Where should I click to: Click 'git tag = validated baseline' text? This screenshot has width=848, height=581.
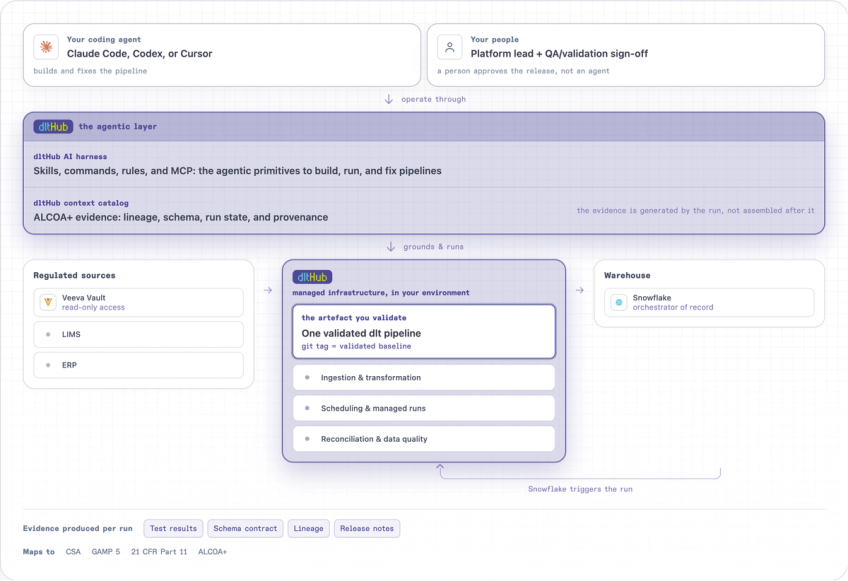(x=356, y=346)
